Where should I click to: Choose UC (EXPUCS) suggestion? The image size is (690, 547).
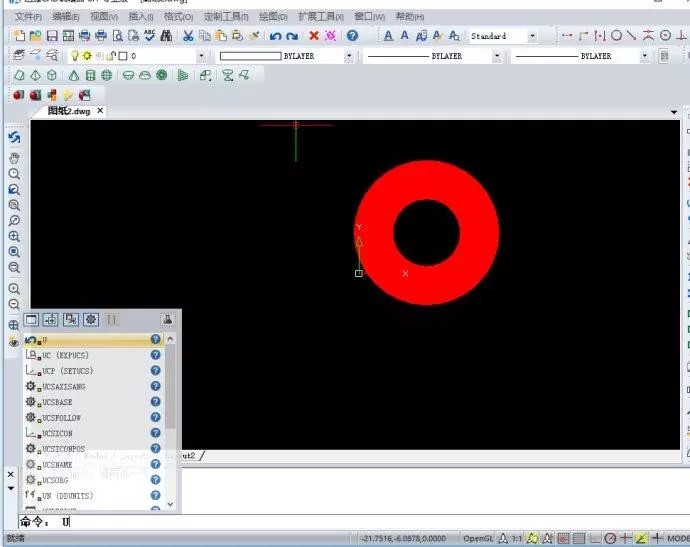point(93,355)
